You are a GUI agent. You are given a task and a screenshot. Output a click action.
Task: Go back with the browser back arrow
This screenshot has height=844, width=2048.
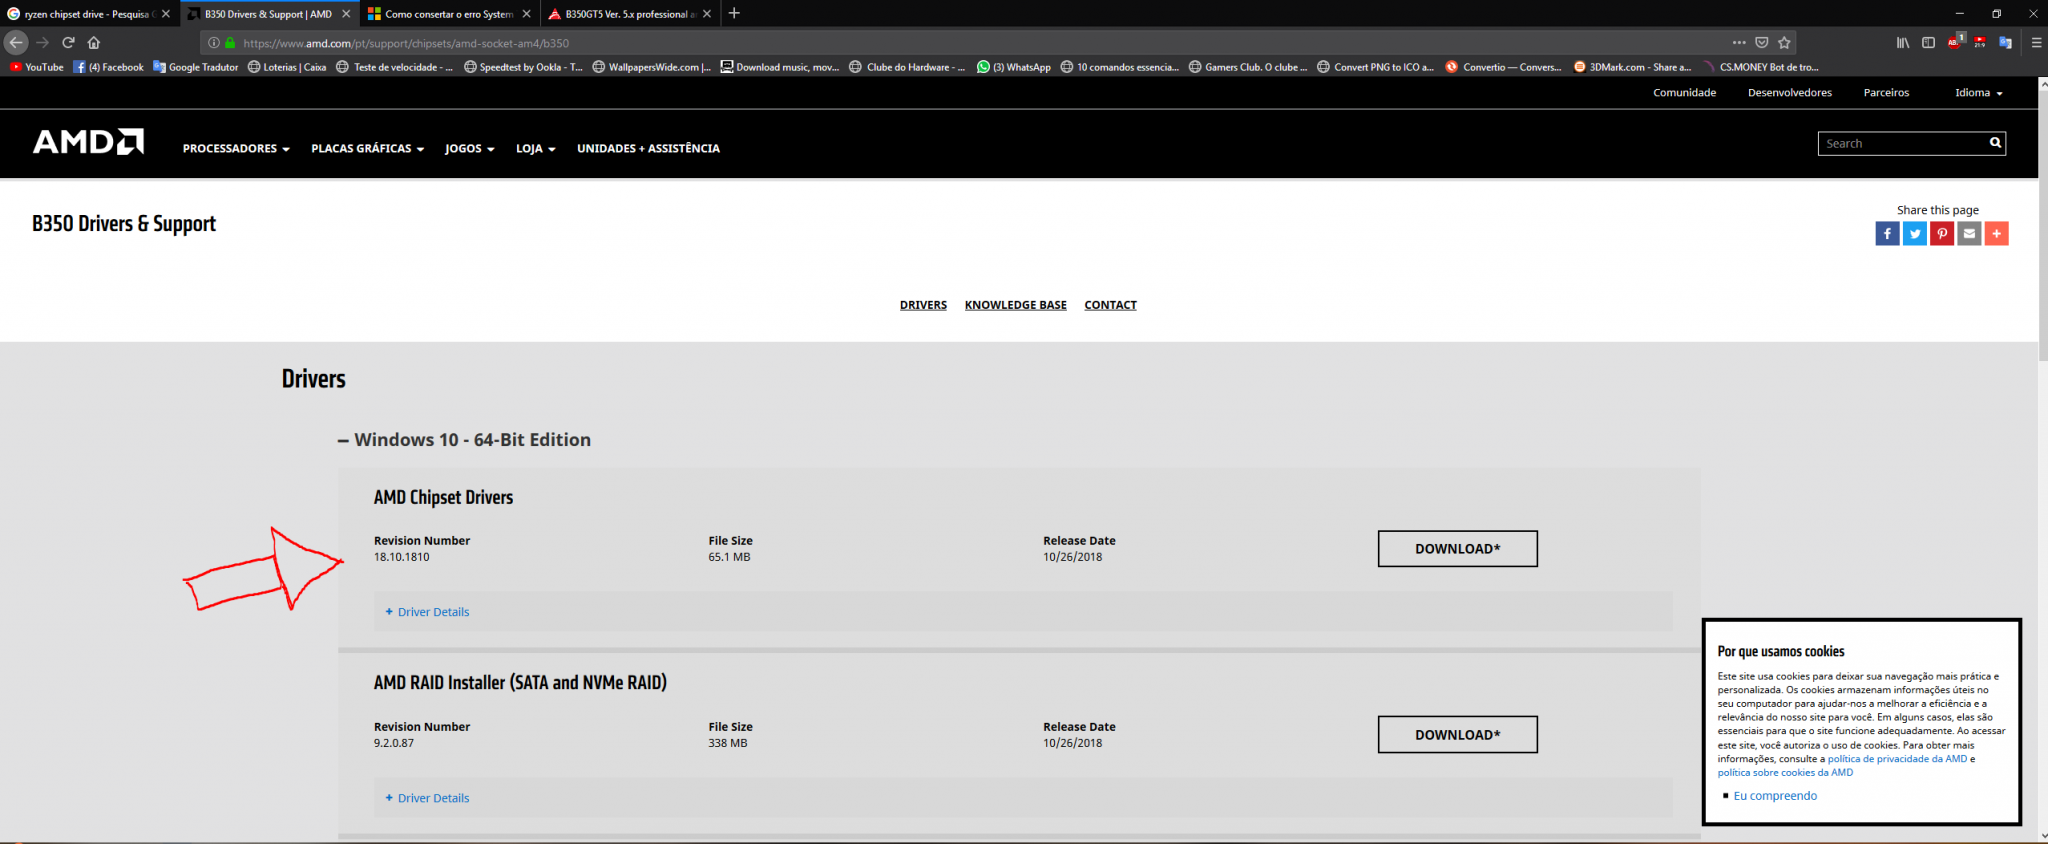[x=16, y=42]
